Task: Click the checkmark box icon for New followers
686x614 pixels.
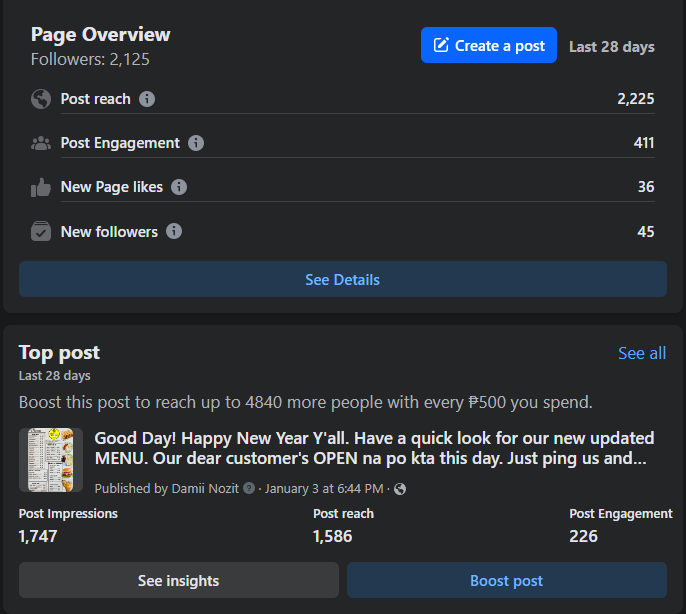Action: click(x=41, y=231)
